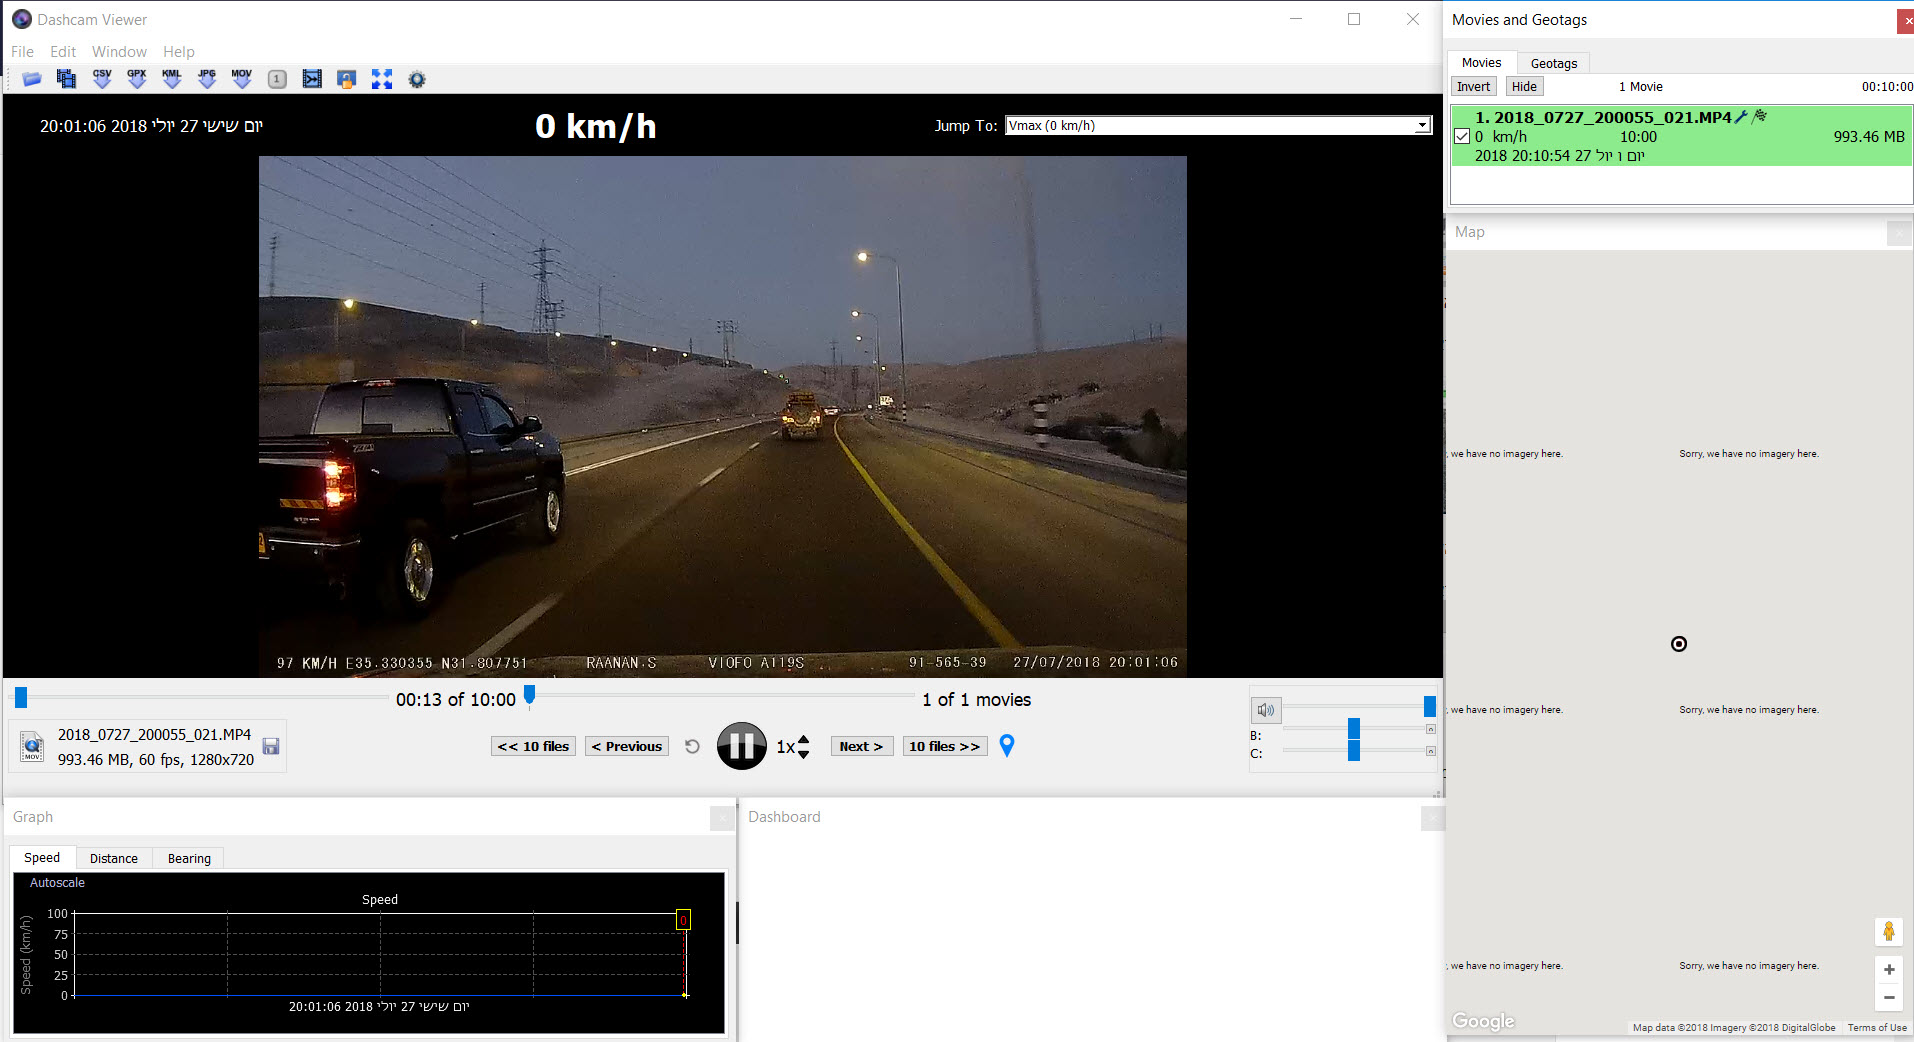Switch to the Geotags tab

click(1553, 63)
